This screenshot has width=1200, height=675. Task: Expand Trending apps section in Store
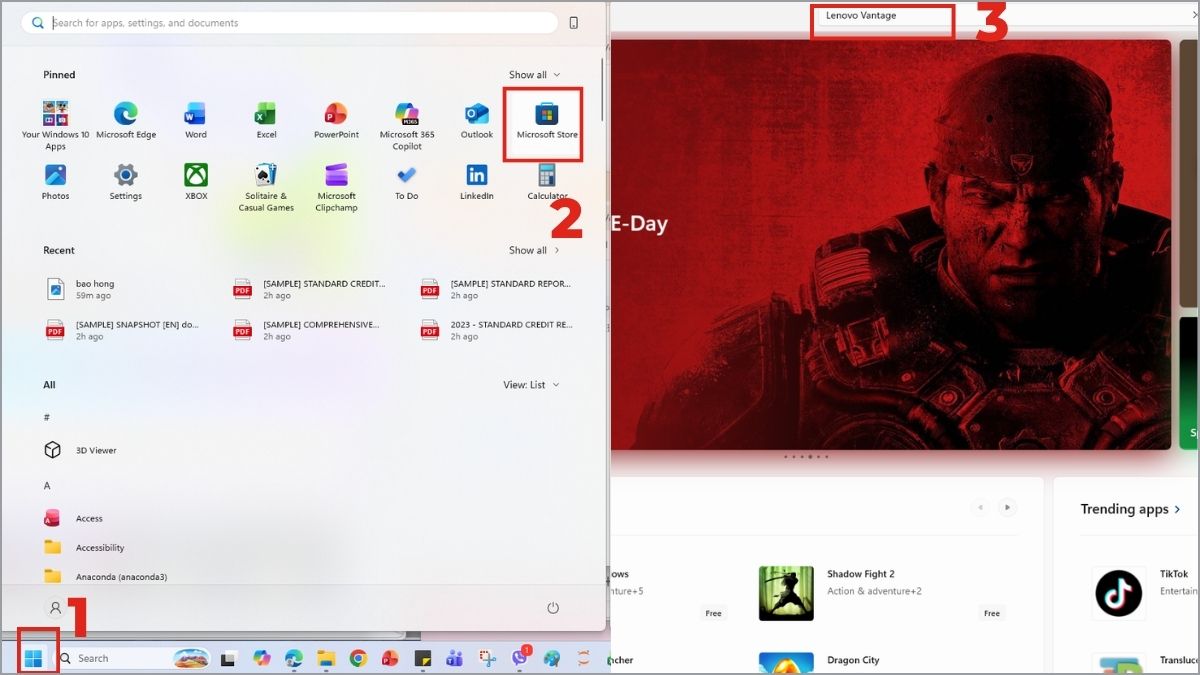point(1130,509)
